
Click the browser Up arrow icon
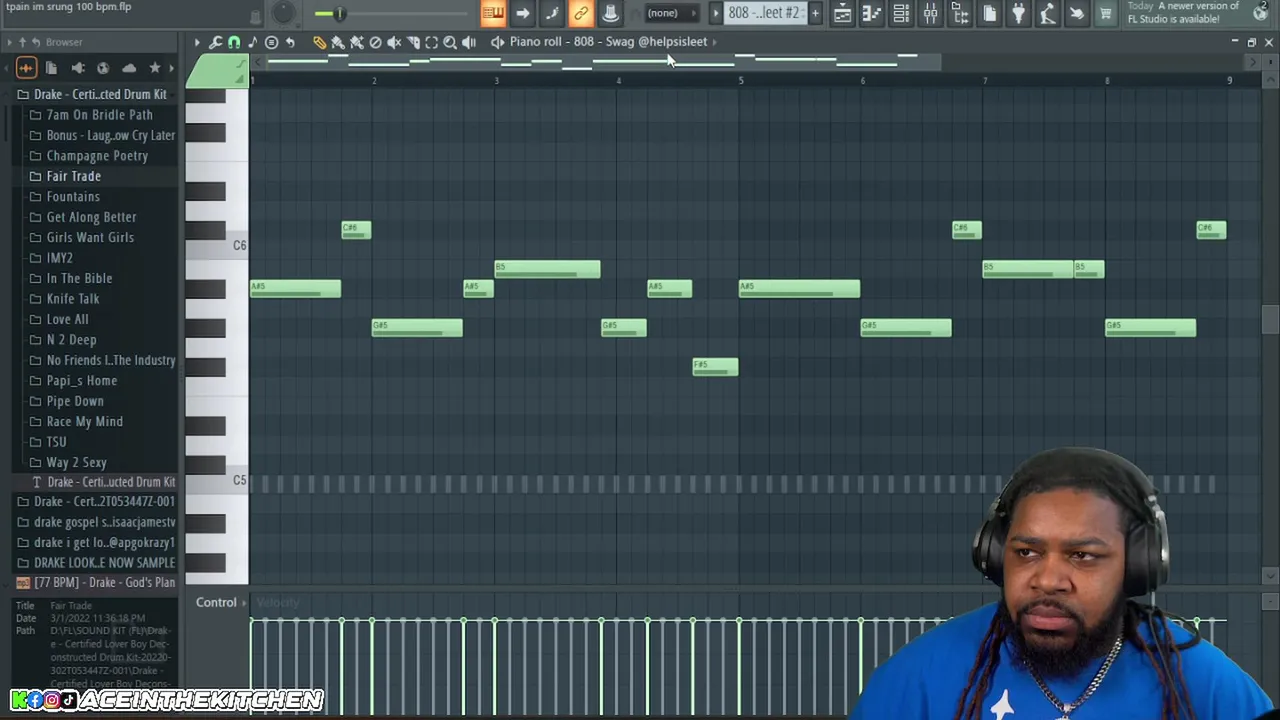[x=23, y=42]
